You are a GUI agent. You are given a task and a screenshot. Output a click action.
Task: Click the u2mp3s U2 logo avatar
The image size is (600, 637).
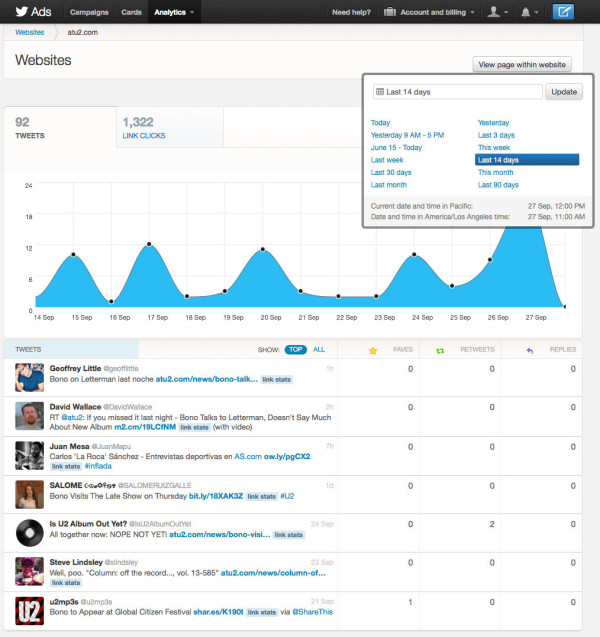pos(29,611)
